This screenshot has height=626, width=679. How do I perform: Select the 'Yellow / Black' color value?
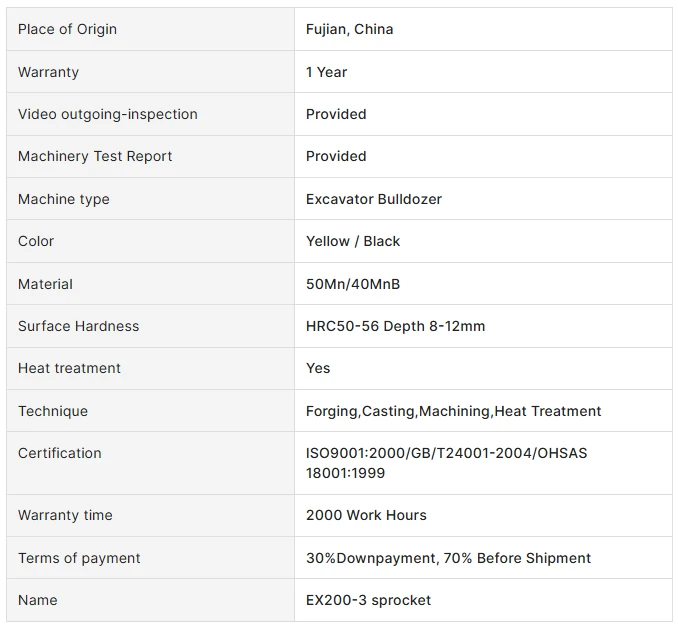pyautogui.click(x=353, y=241)
